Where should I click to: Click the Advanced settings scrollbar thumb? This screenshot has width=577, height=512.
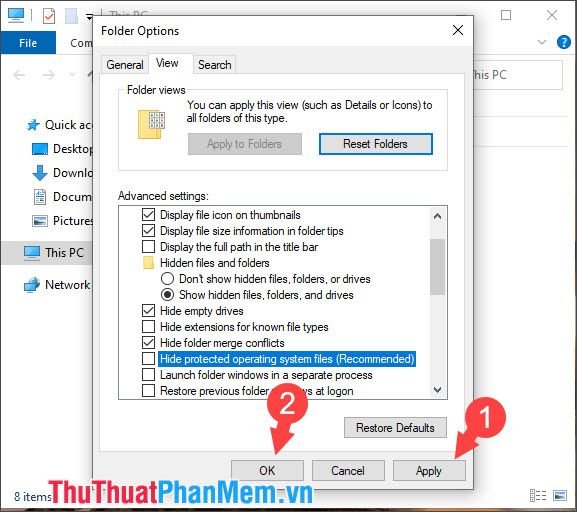pos(438,267)
